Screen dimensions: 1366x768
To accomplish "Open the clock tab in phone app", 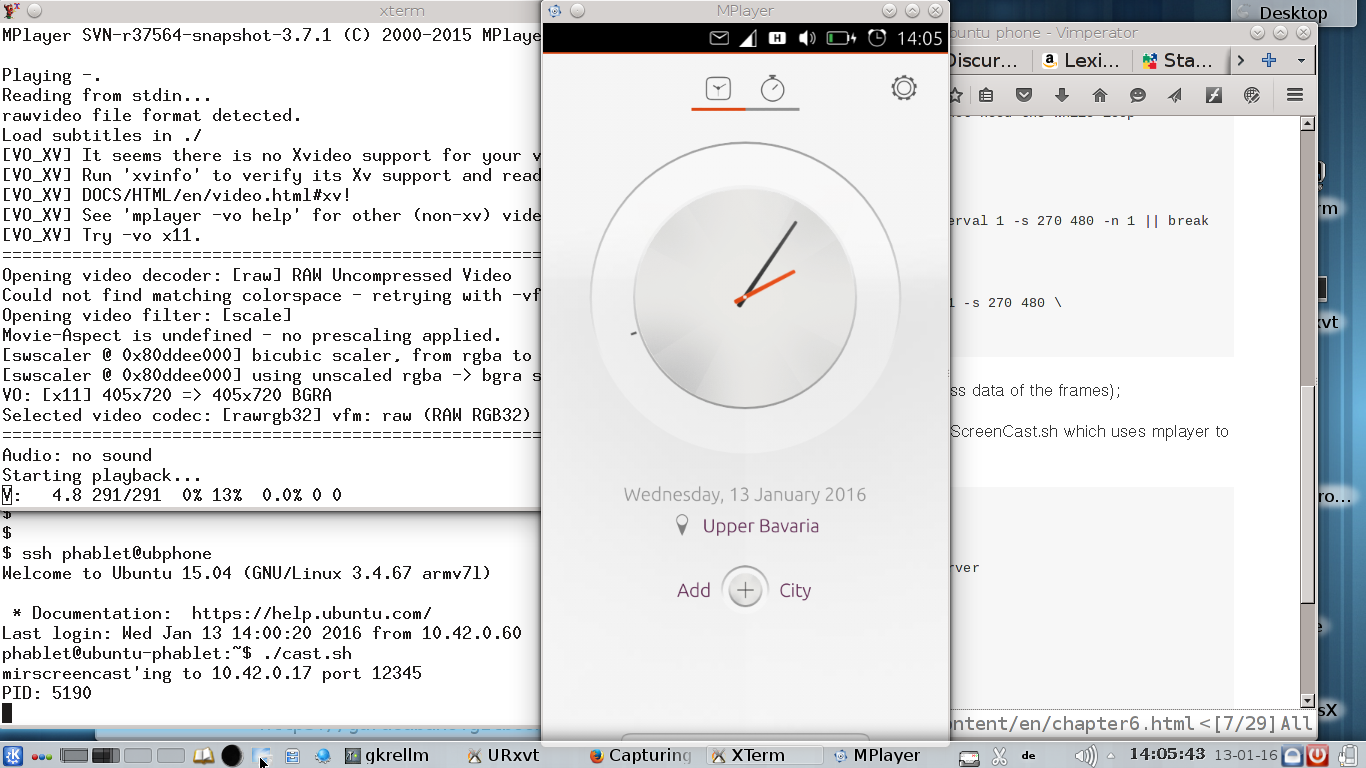I will 718,89.
